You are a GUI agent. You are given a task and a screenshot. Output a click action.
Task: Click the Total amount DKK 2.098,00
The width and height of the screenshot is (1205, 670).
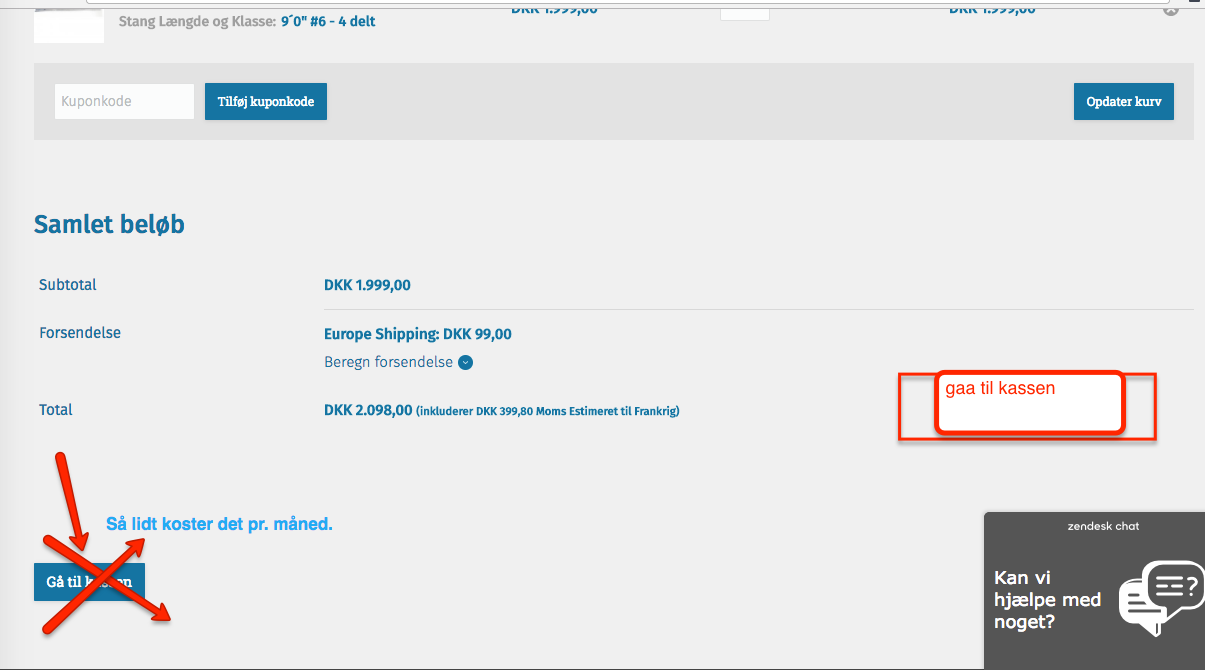point(367,410)
